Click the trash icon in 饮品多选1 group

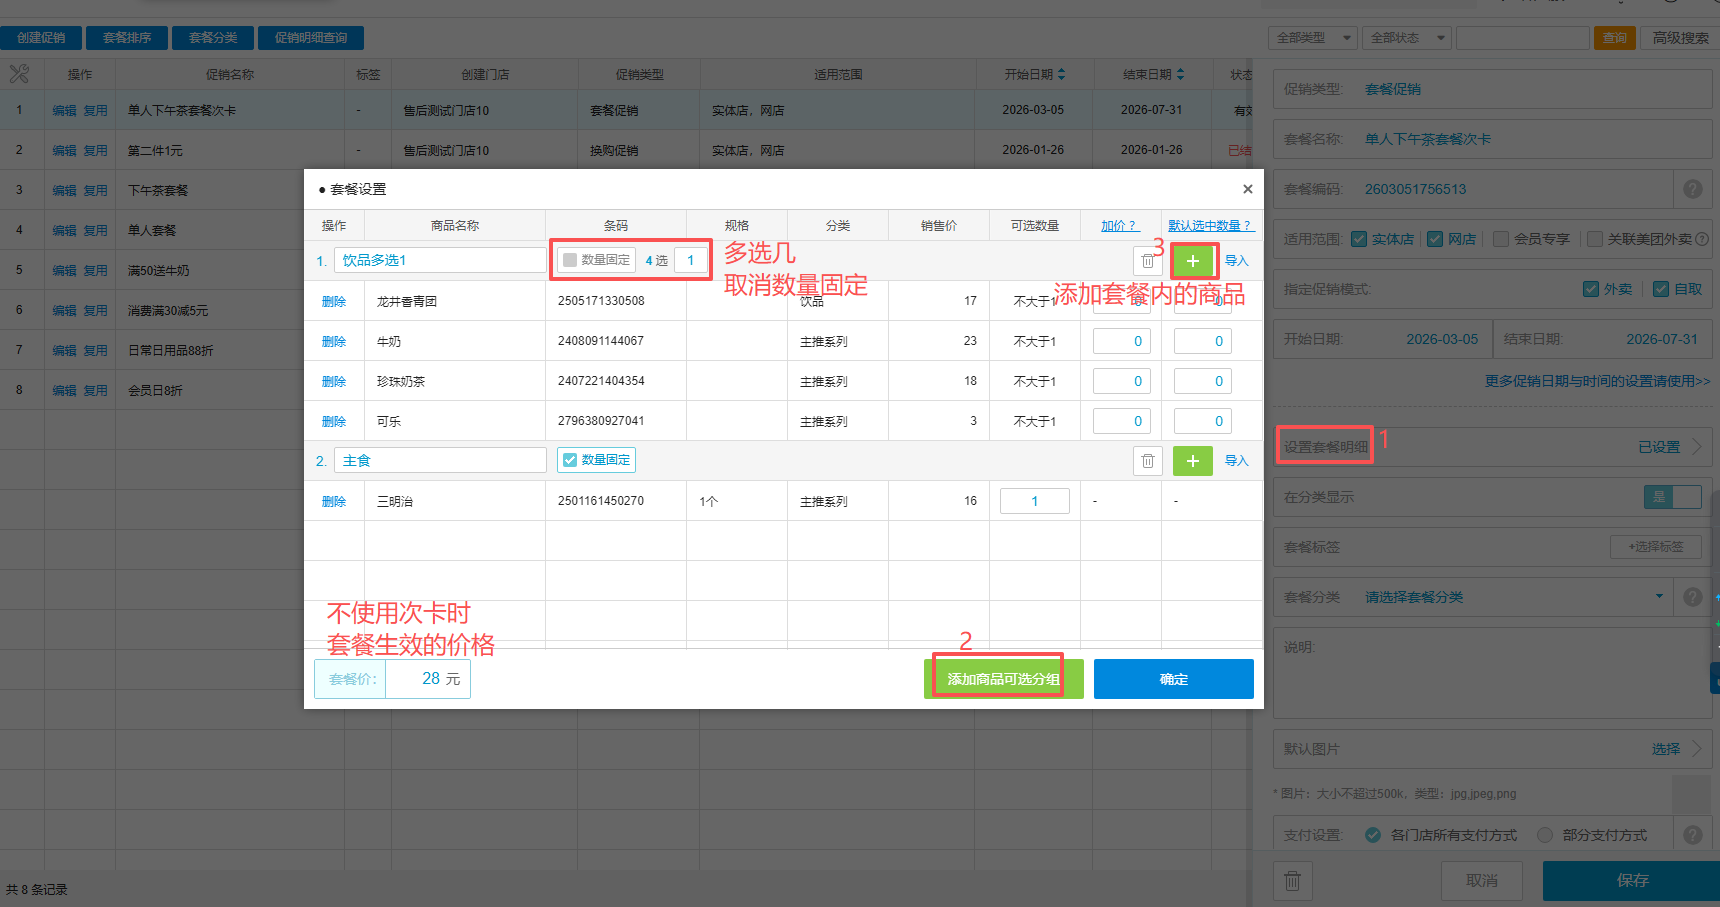(x=1147, y=261)
